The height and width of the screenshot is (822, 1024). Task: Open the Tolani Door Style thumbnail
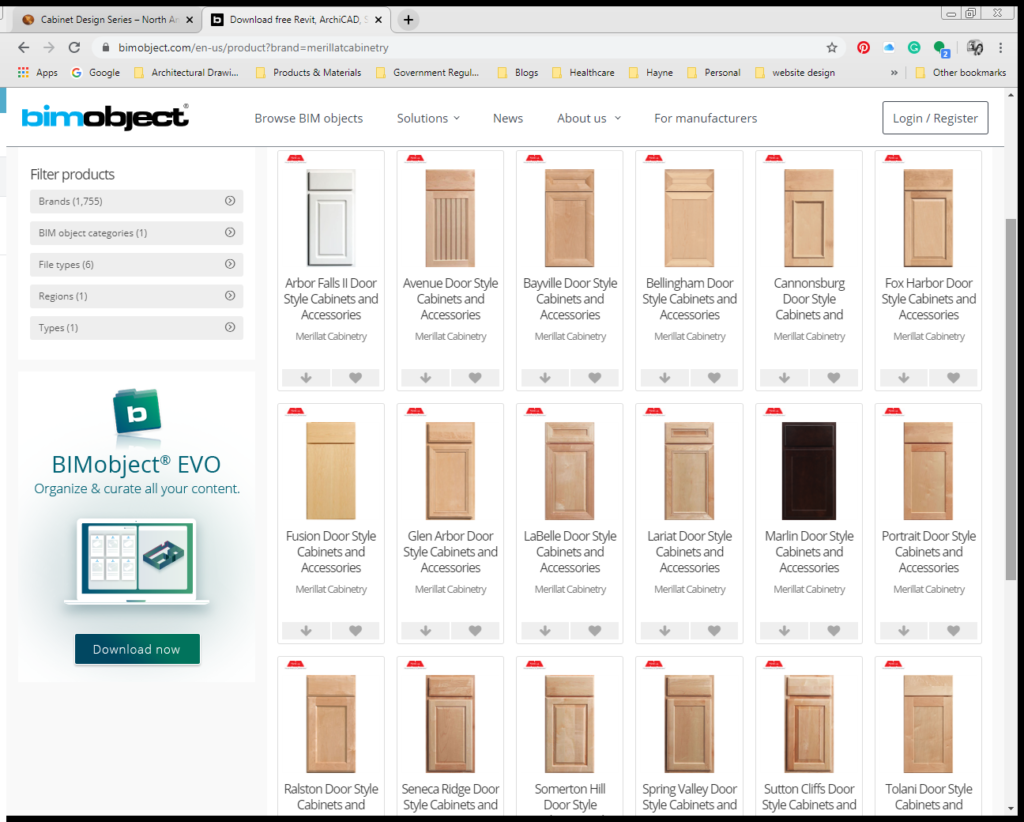928,723
